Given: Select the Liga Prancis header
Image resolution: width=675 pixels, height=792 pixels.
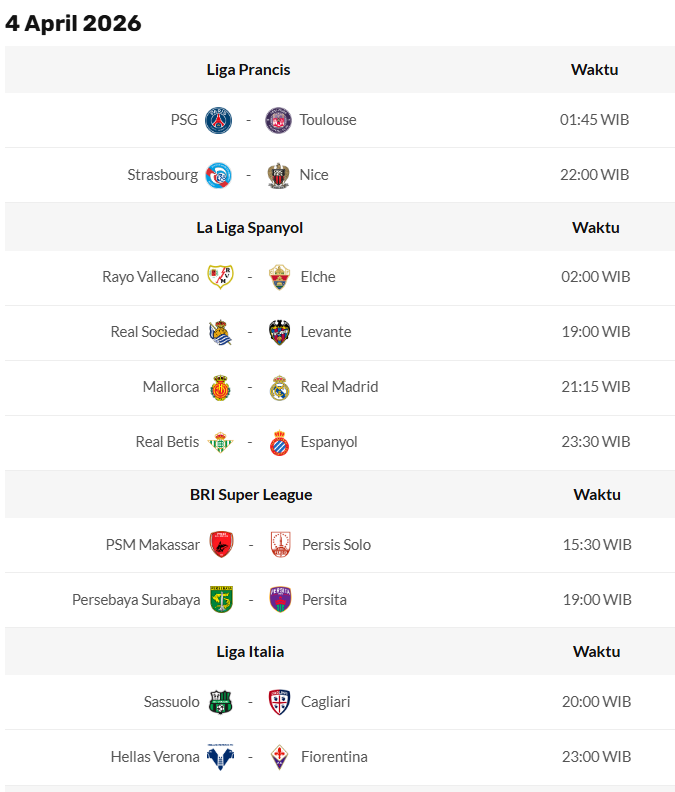Looking at the screenshot, I should [248, 70].
